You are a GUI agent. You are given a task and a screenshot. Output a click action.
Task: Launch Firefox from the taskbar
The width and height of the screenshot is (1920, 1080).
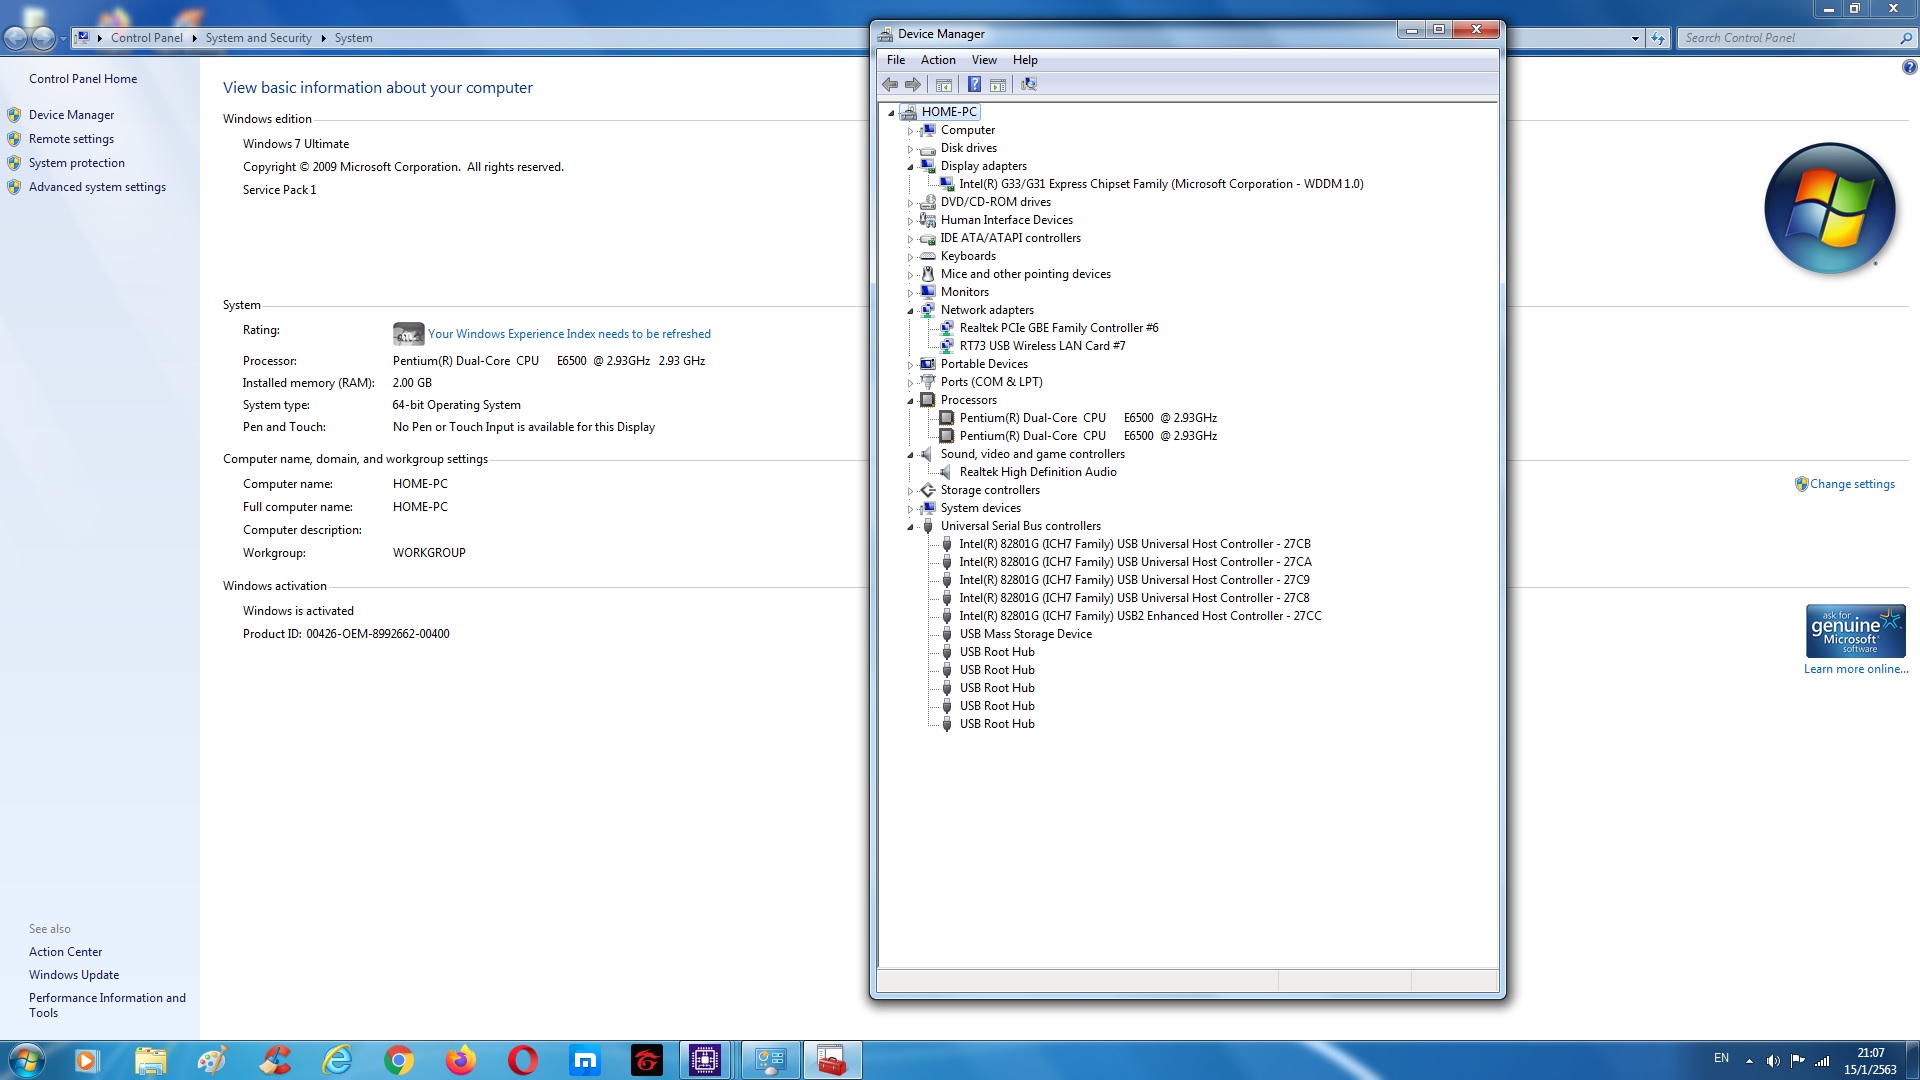point(461,1060)
